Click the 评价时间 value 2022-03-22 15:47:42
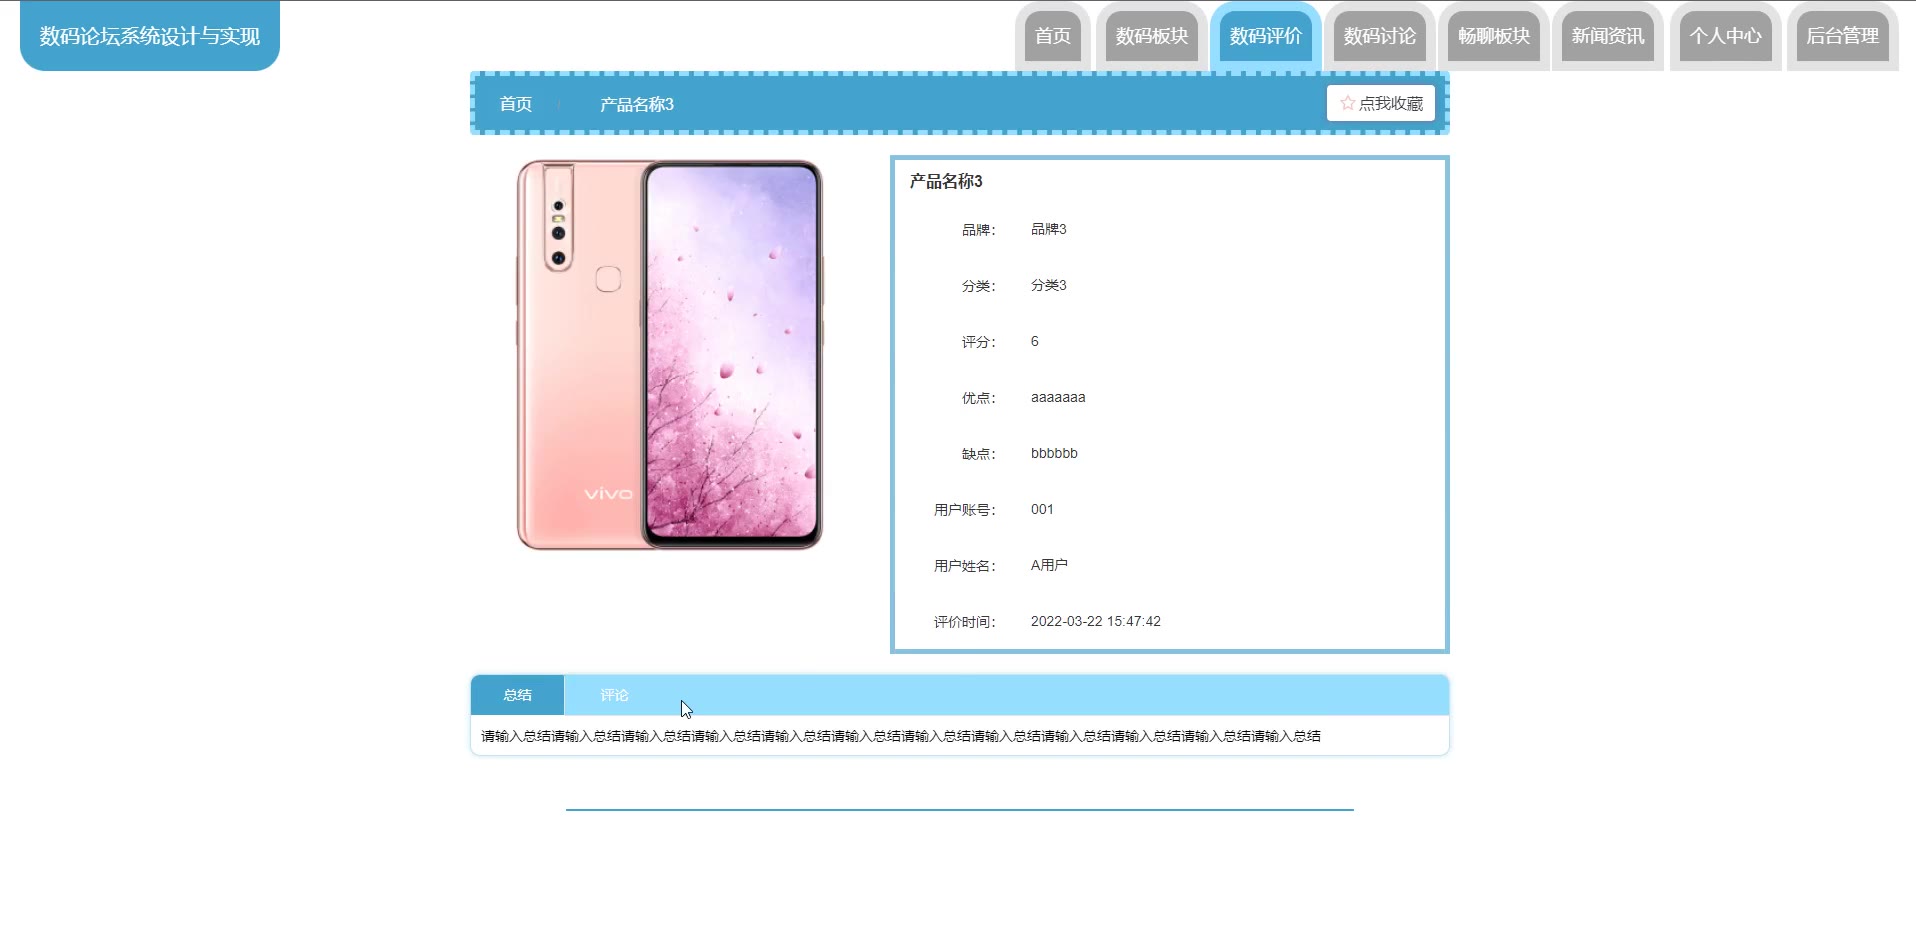The width and height of the screenshot is (1916, 932). pyautogui.click(x=1096, y=621)
